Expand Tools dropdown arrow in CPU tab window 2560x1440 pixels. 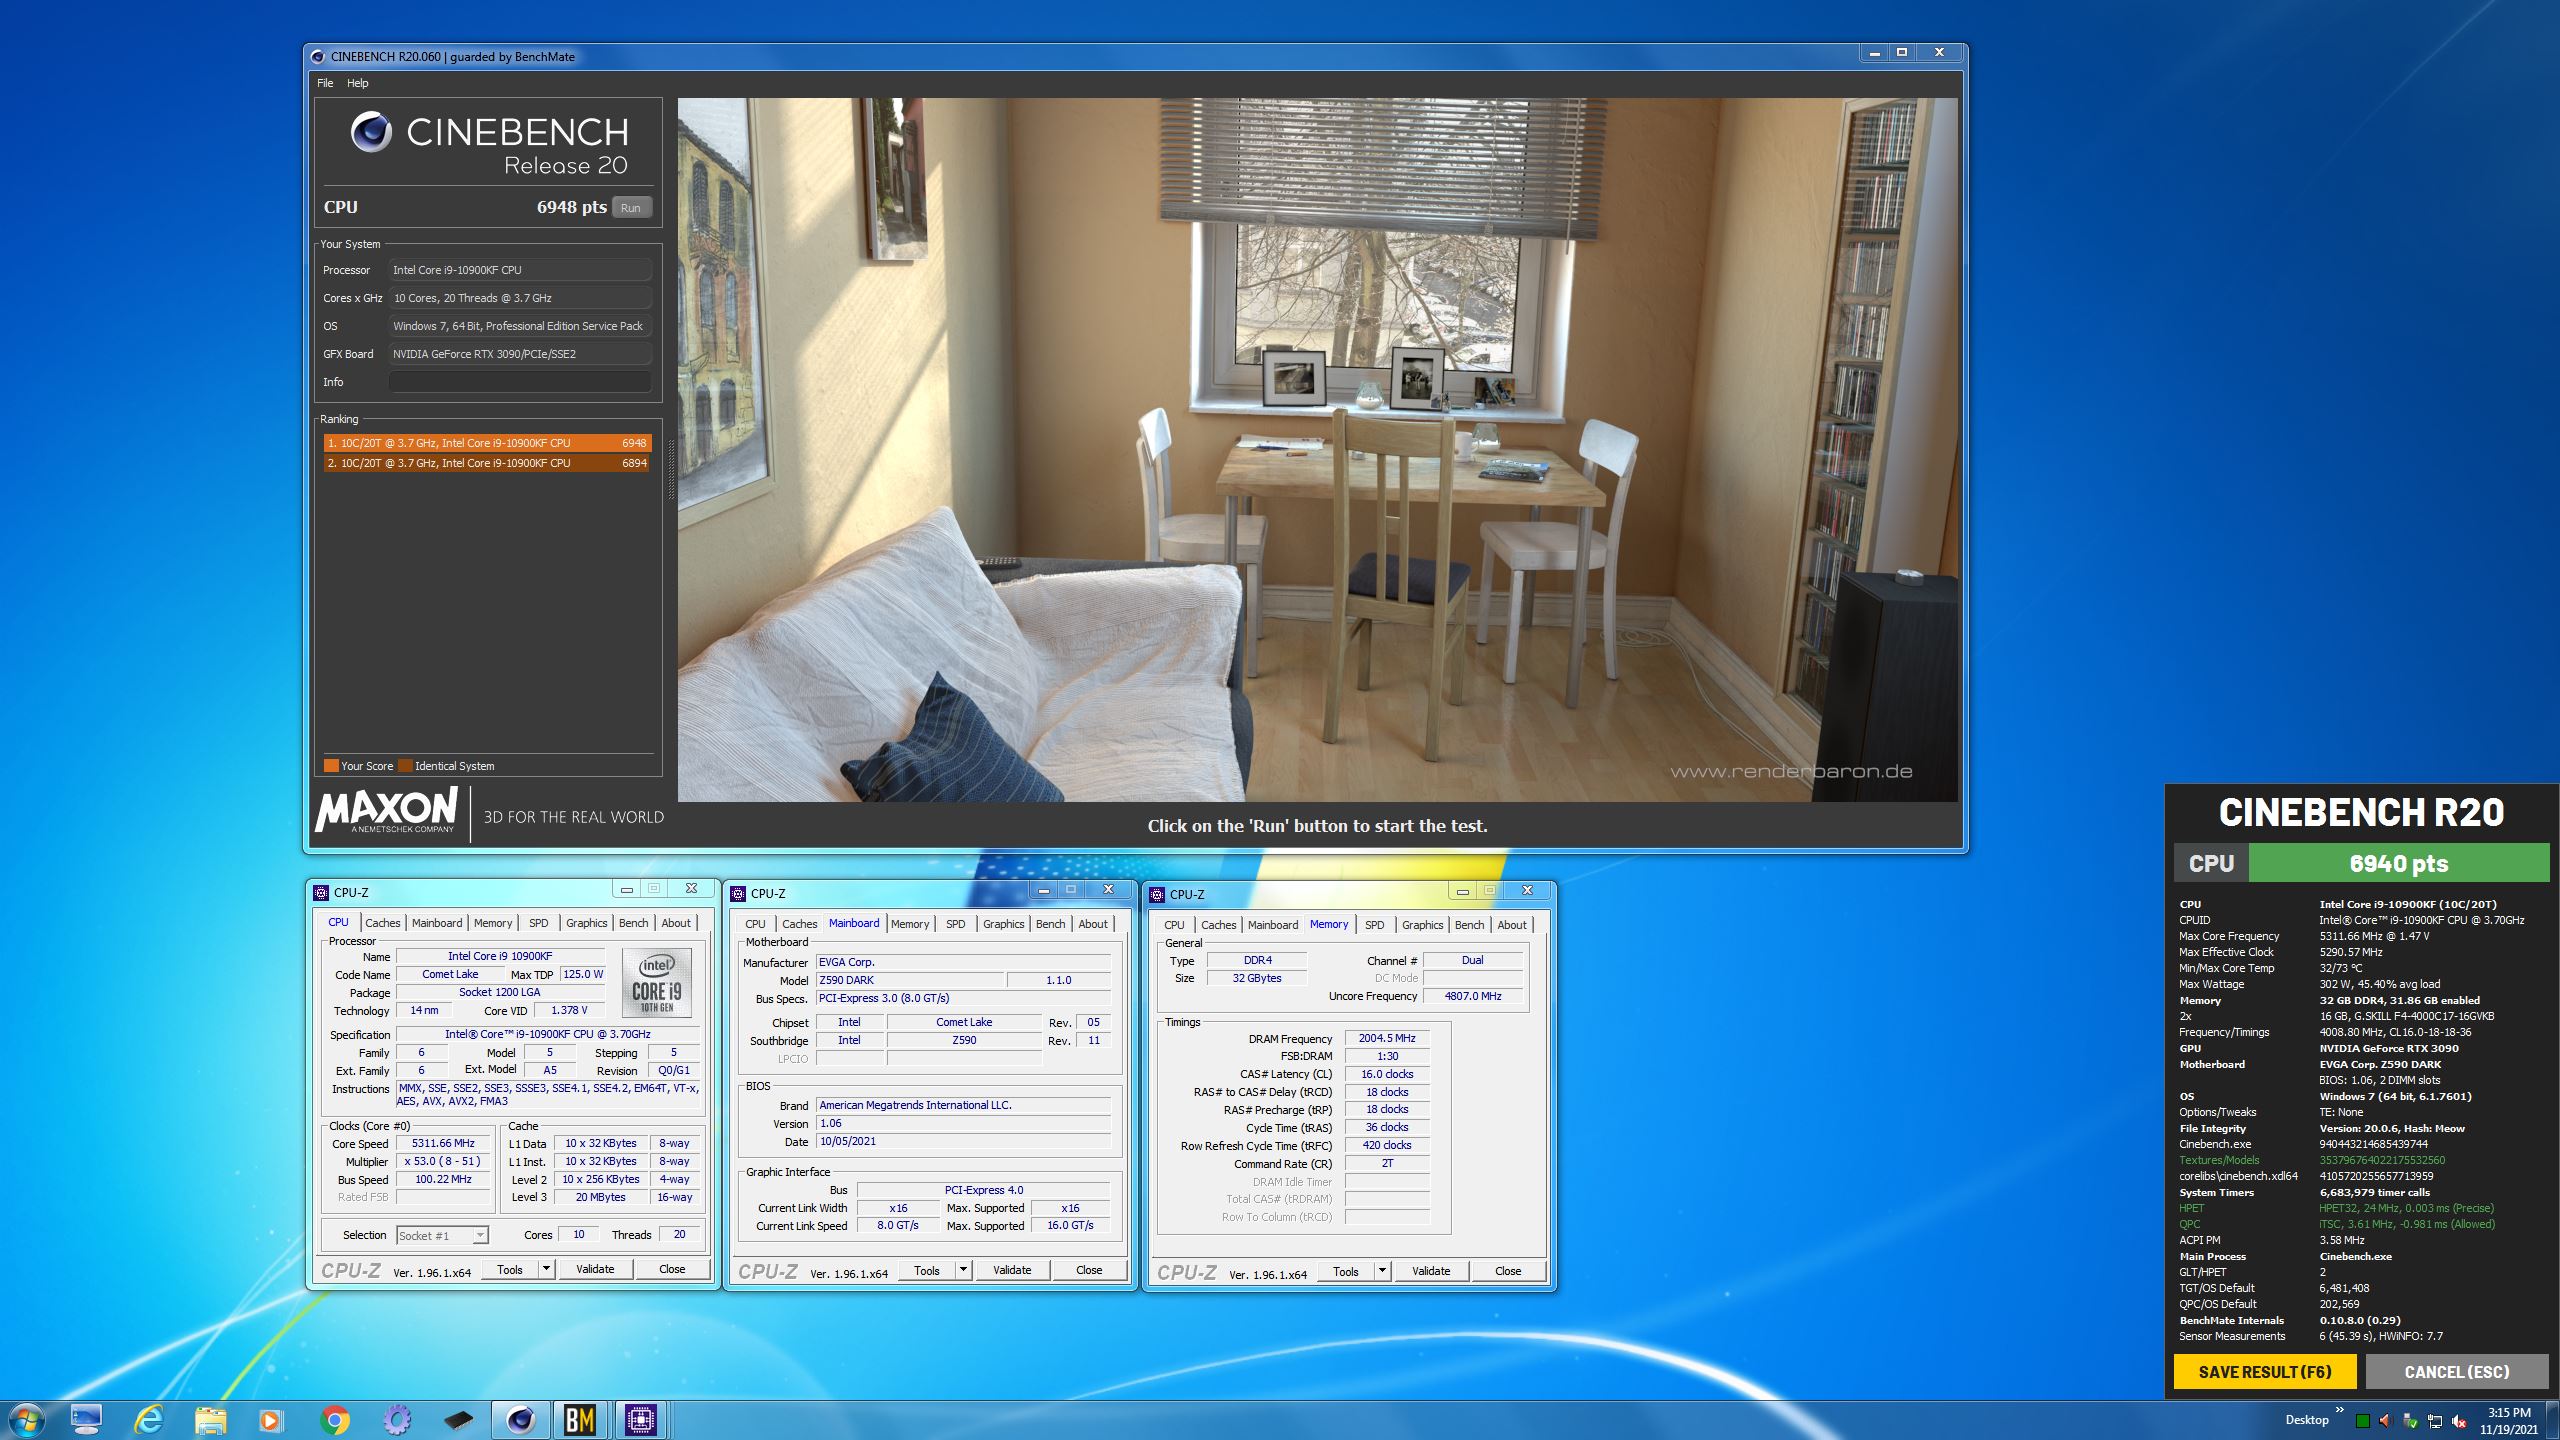tap(546, 1269)
